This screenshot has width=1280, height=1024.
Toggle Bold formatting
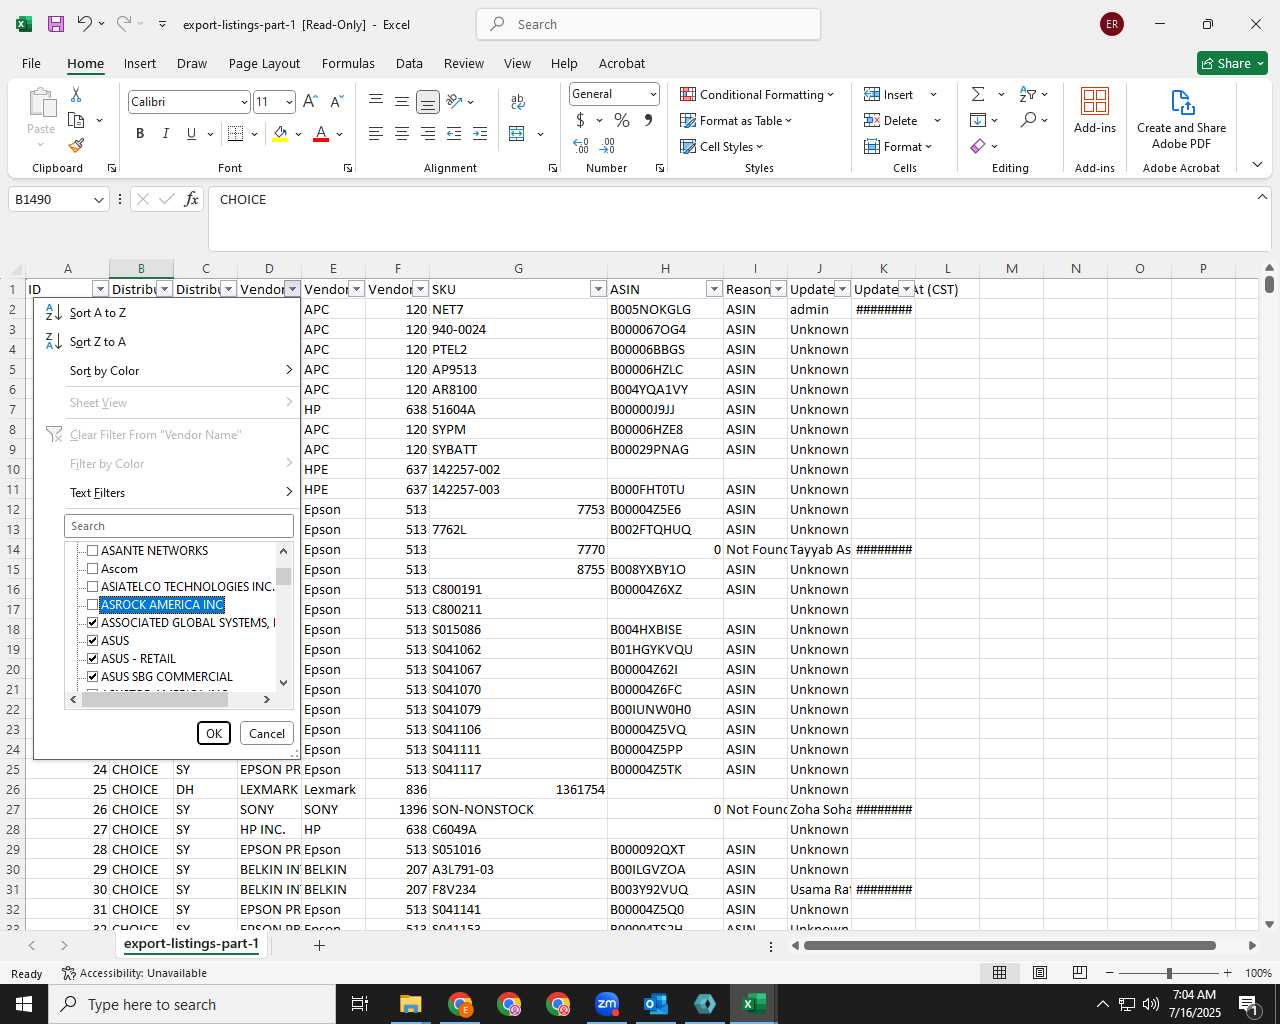pos(140,134)
